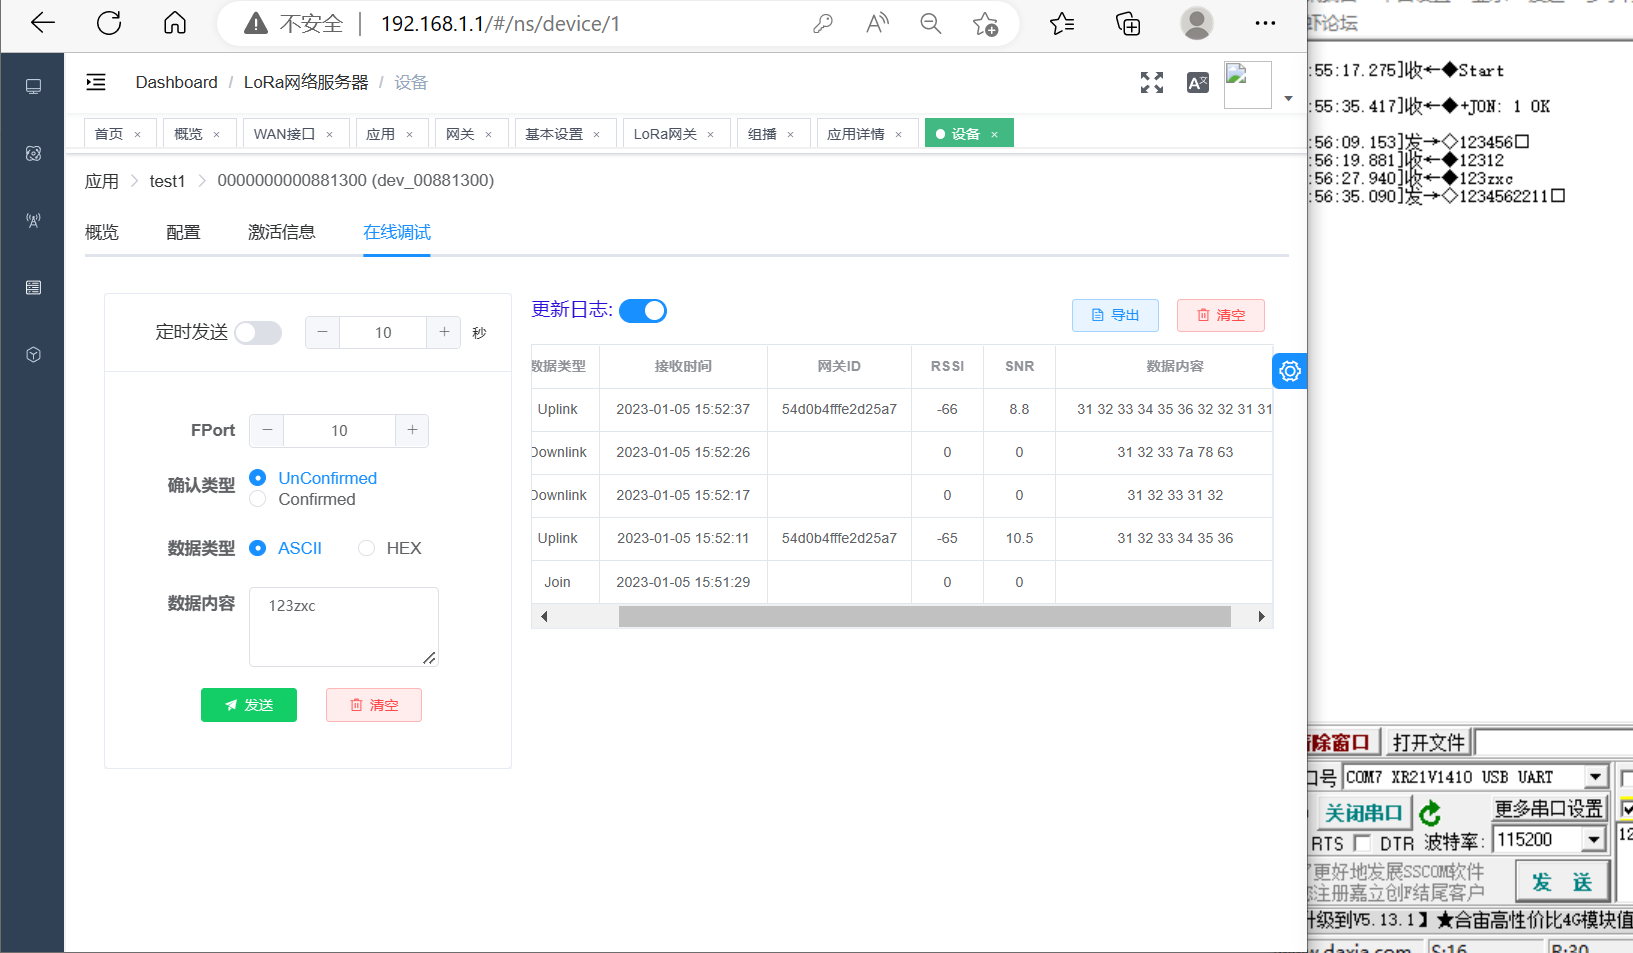1633x953 pixels.
Task: Open the 激活信息 device sub-tab
Action: (x=282, y=232)
